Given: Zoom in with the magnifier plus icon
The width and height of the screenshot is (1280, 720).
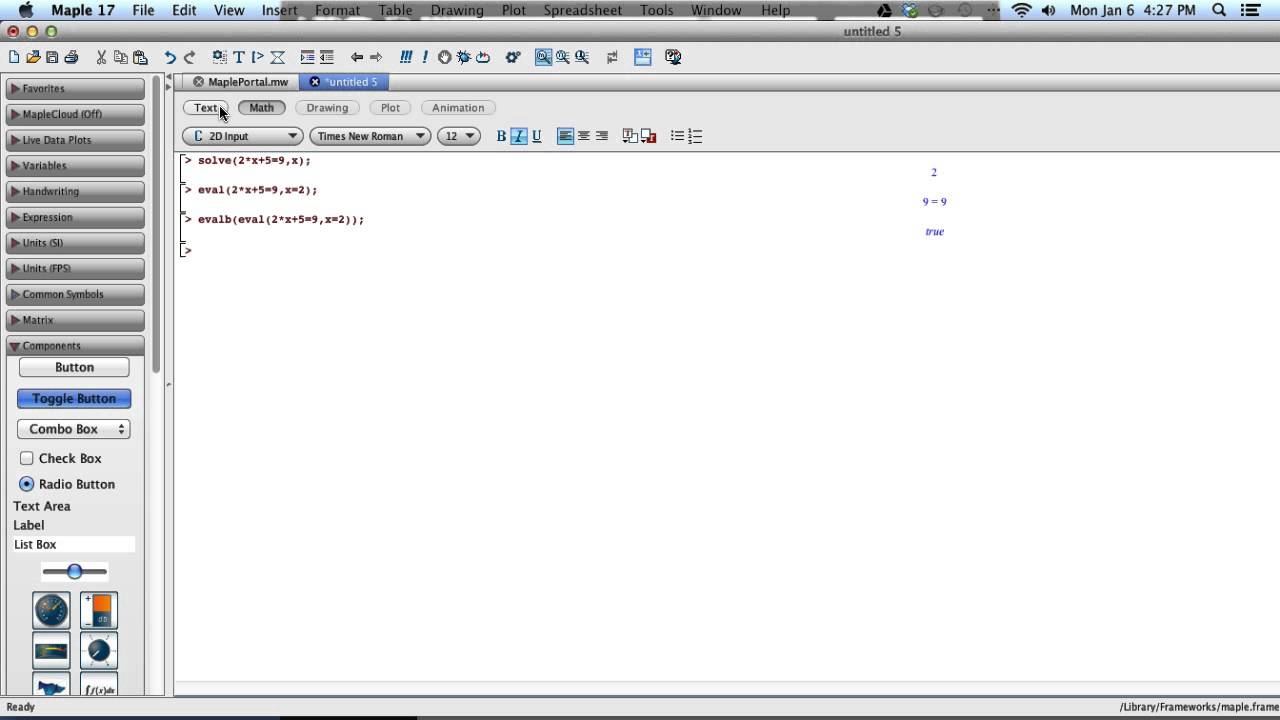Looking at the screenshot, I should pyautogui.click(x=562, y=57).
